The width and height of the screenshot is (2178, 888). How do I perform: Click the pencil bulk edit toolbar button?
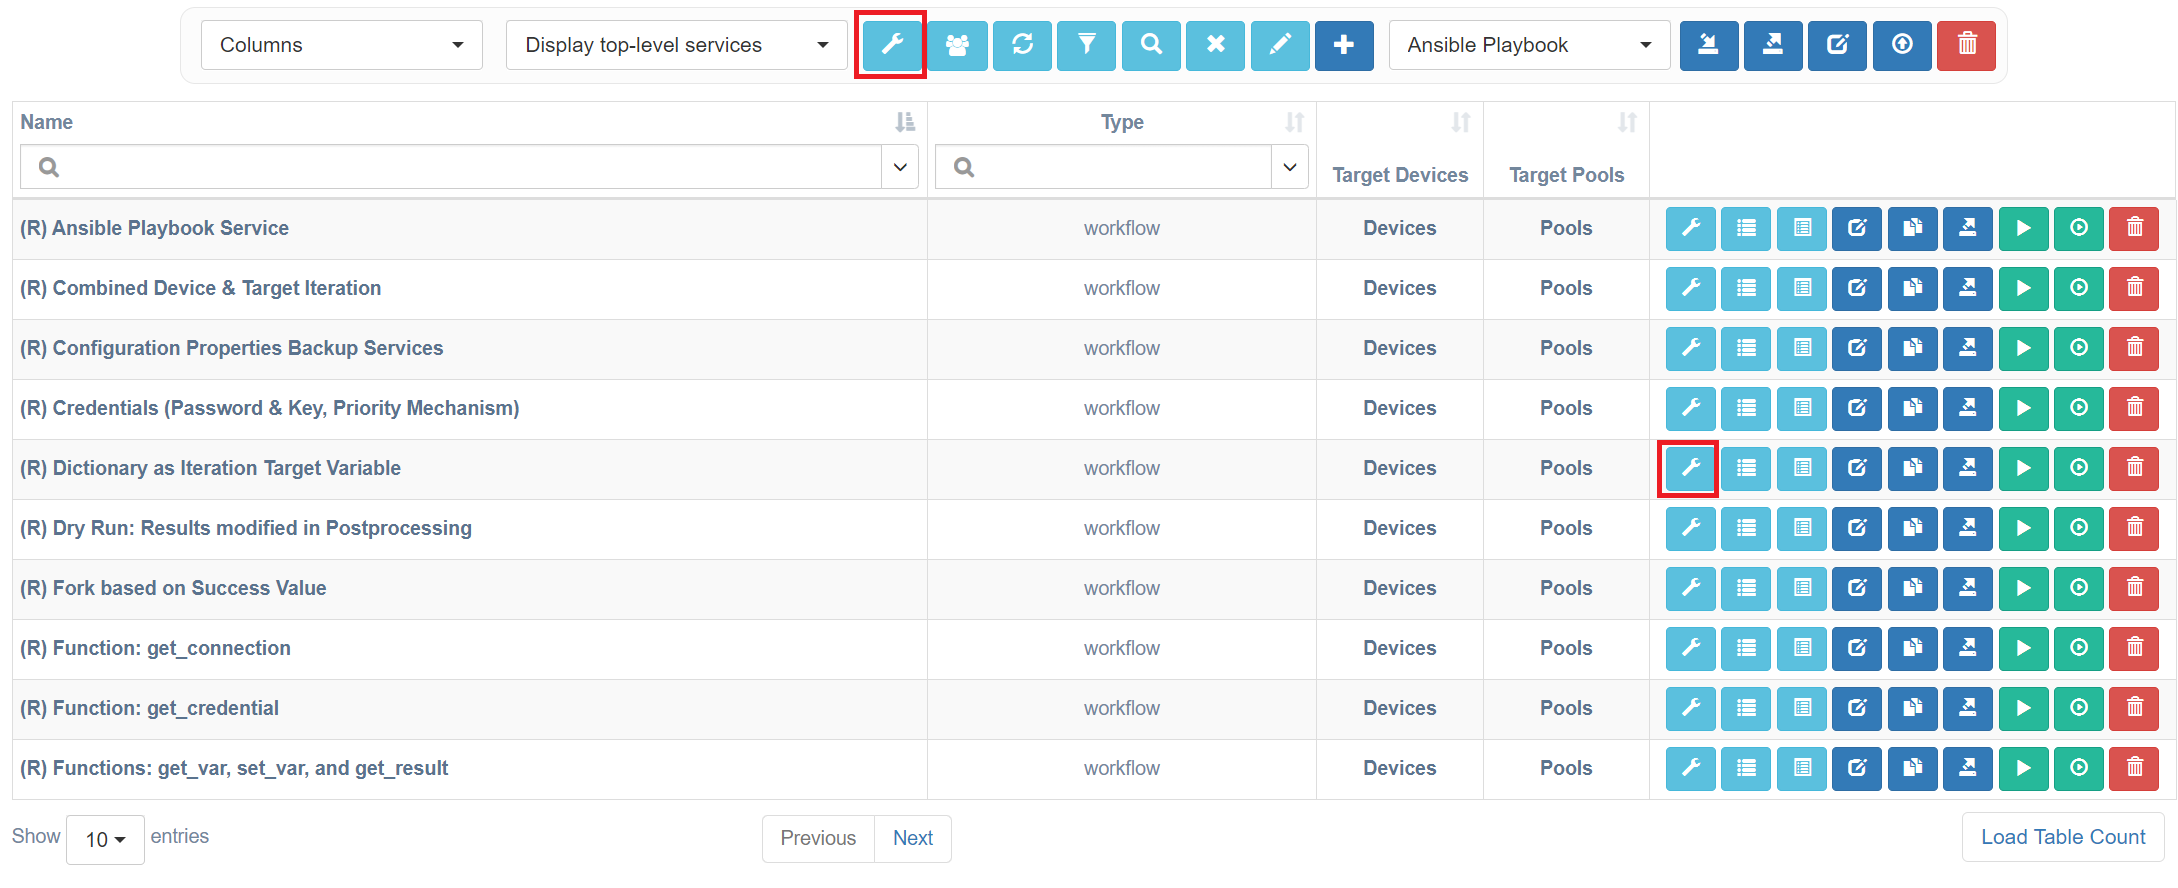coord(1280,45)
